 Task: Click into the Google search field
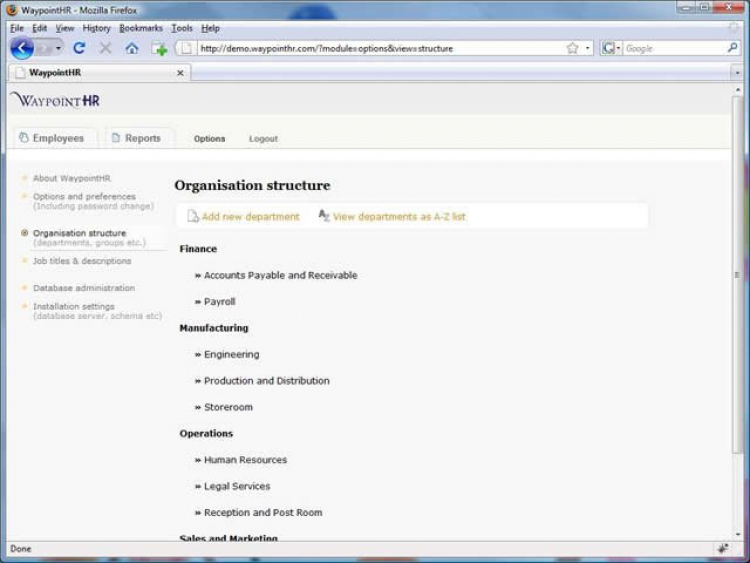[674, 48]
